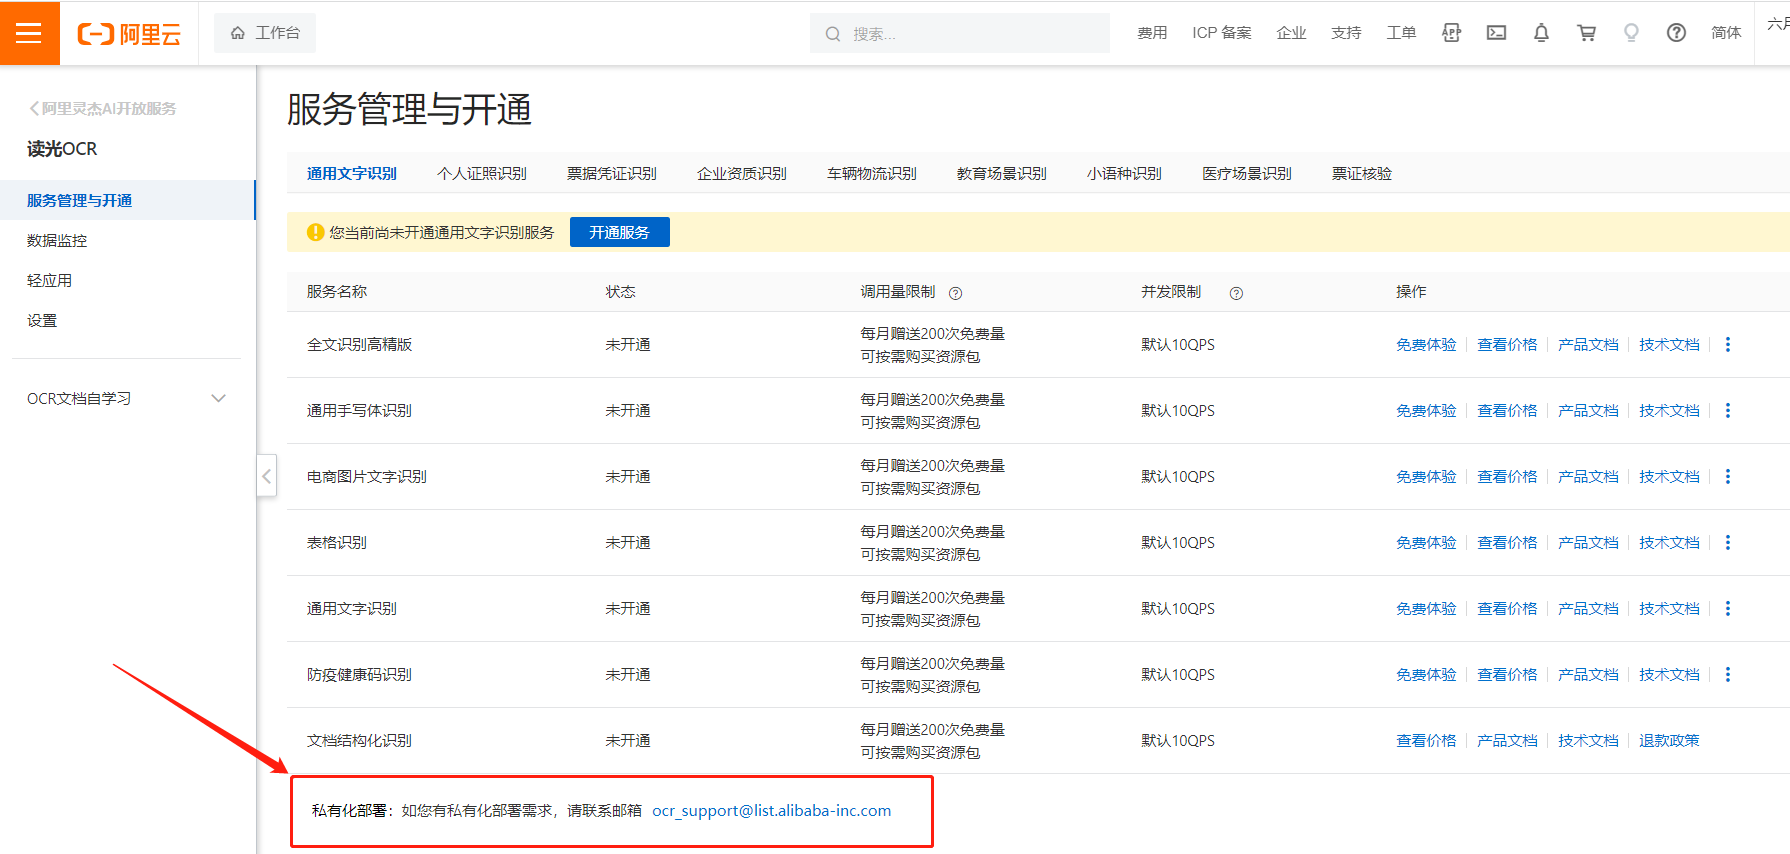Open the 企业 menu
This screenshot has width=1790, height=854.
pos(1291,33)
